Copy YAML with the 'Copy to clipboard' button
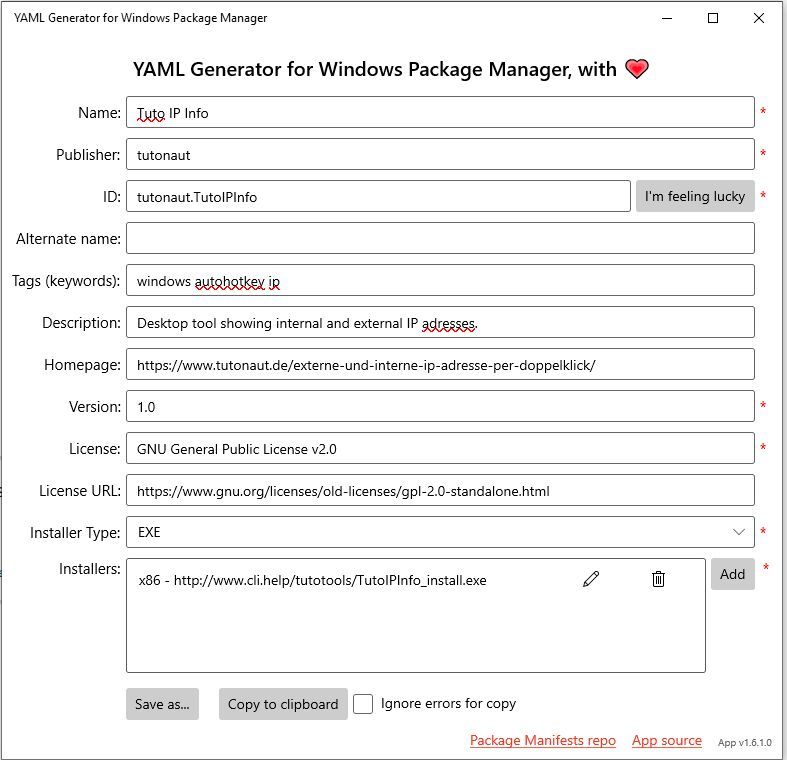The width and height of the screenshot is (787, 760). 283,704
